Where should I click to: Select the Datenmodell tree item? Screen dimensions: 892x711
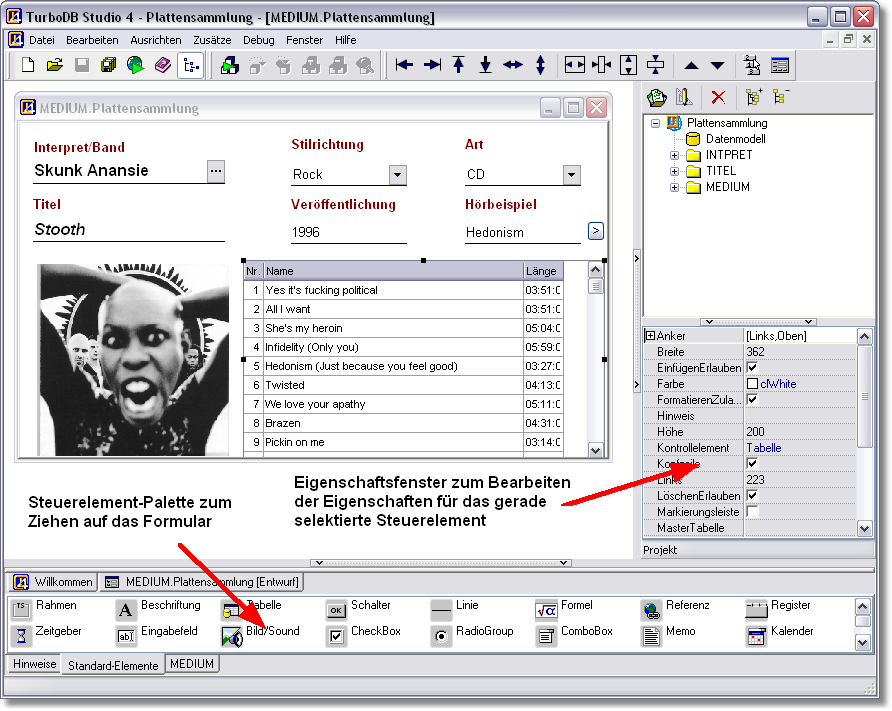click(736, 139)
